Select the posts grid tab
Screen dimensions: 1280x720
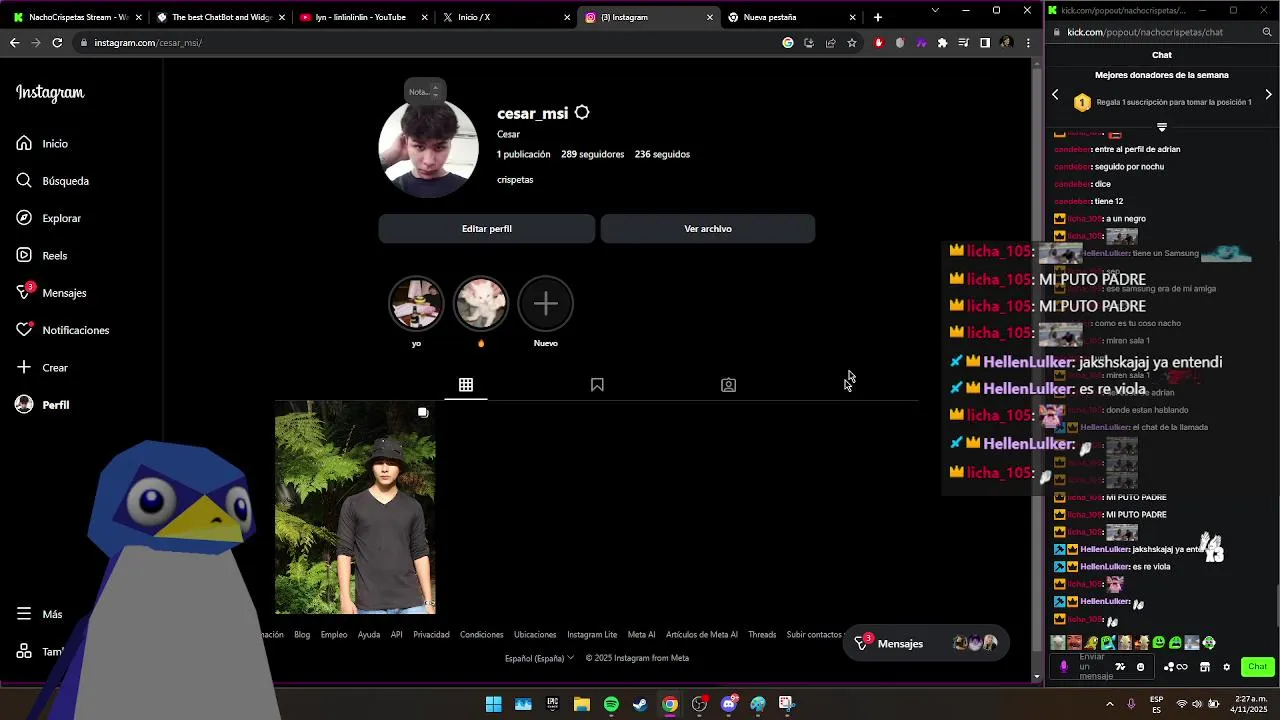pos(466,385)
